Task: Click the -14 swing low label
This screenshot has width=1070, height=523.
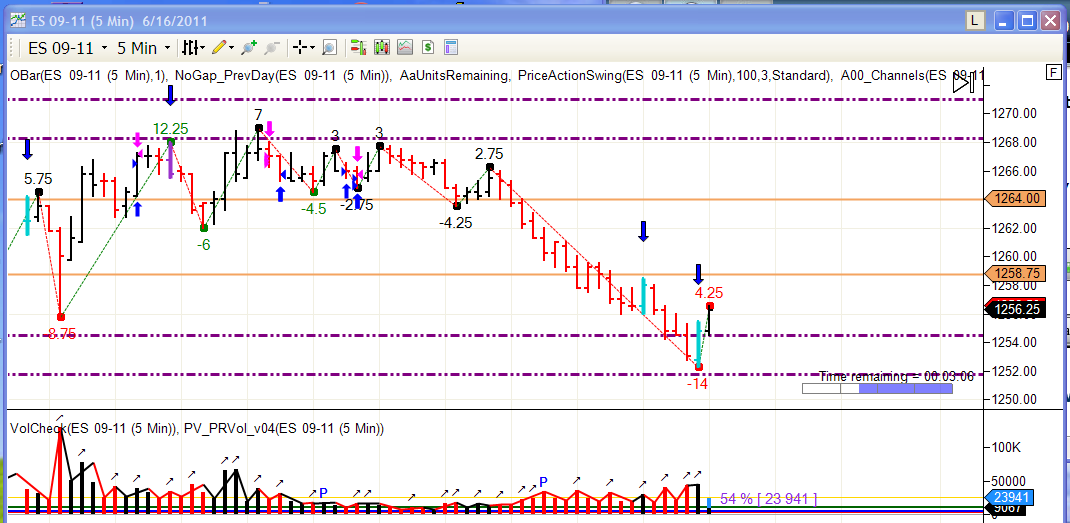Action: [x=697, y=384]
